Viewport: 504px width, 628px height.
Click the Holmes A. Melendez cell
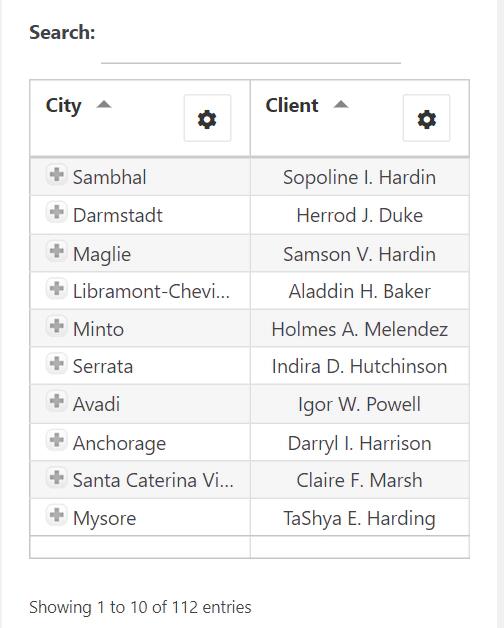coord(360,329)
